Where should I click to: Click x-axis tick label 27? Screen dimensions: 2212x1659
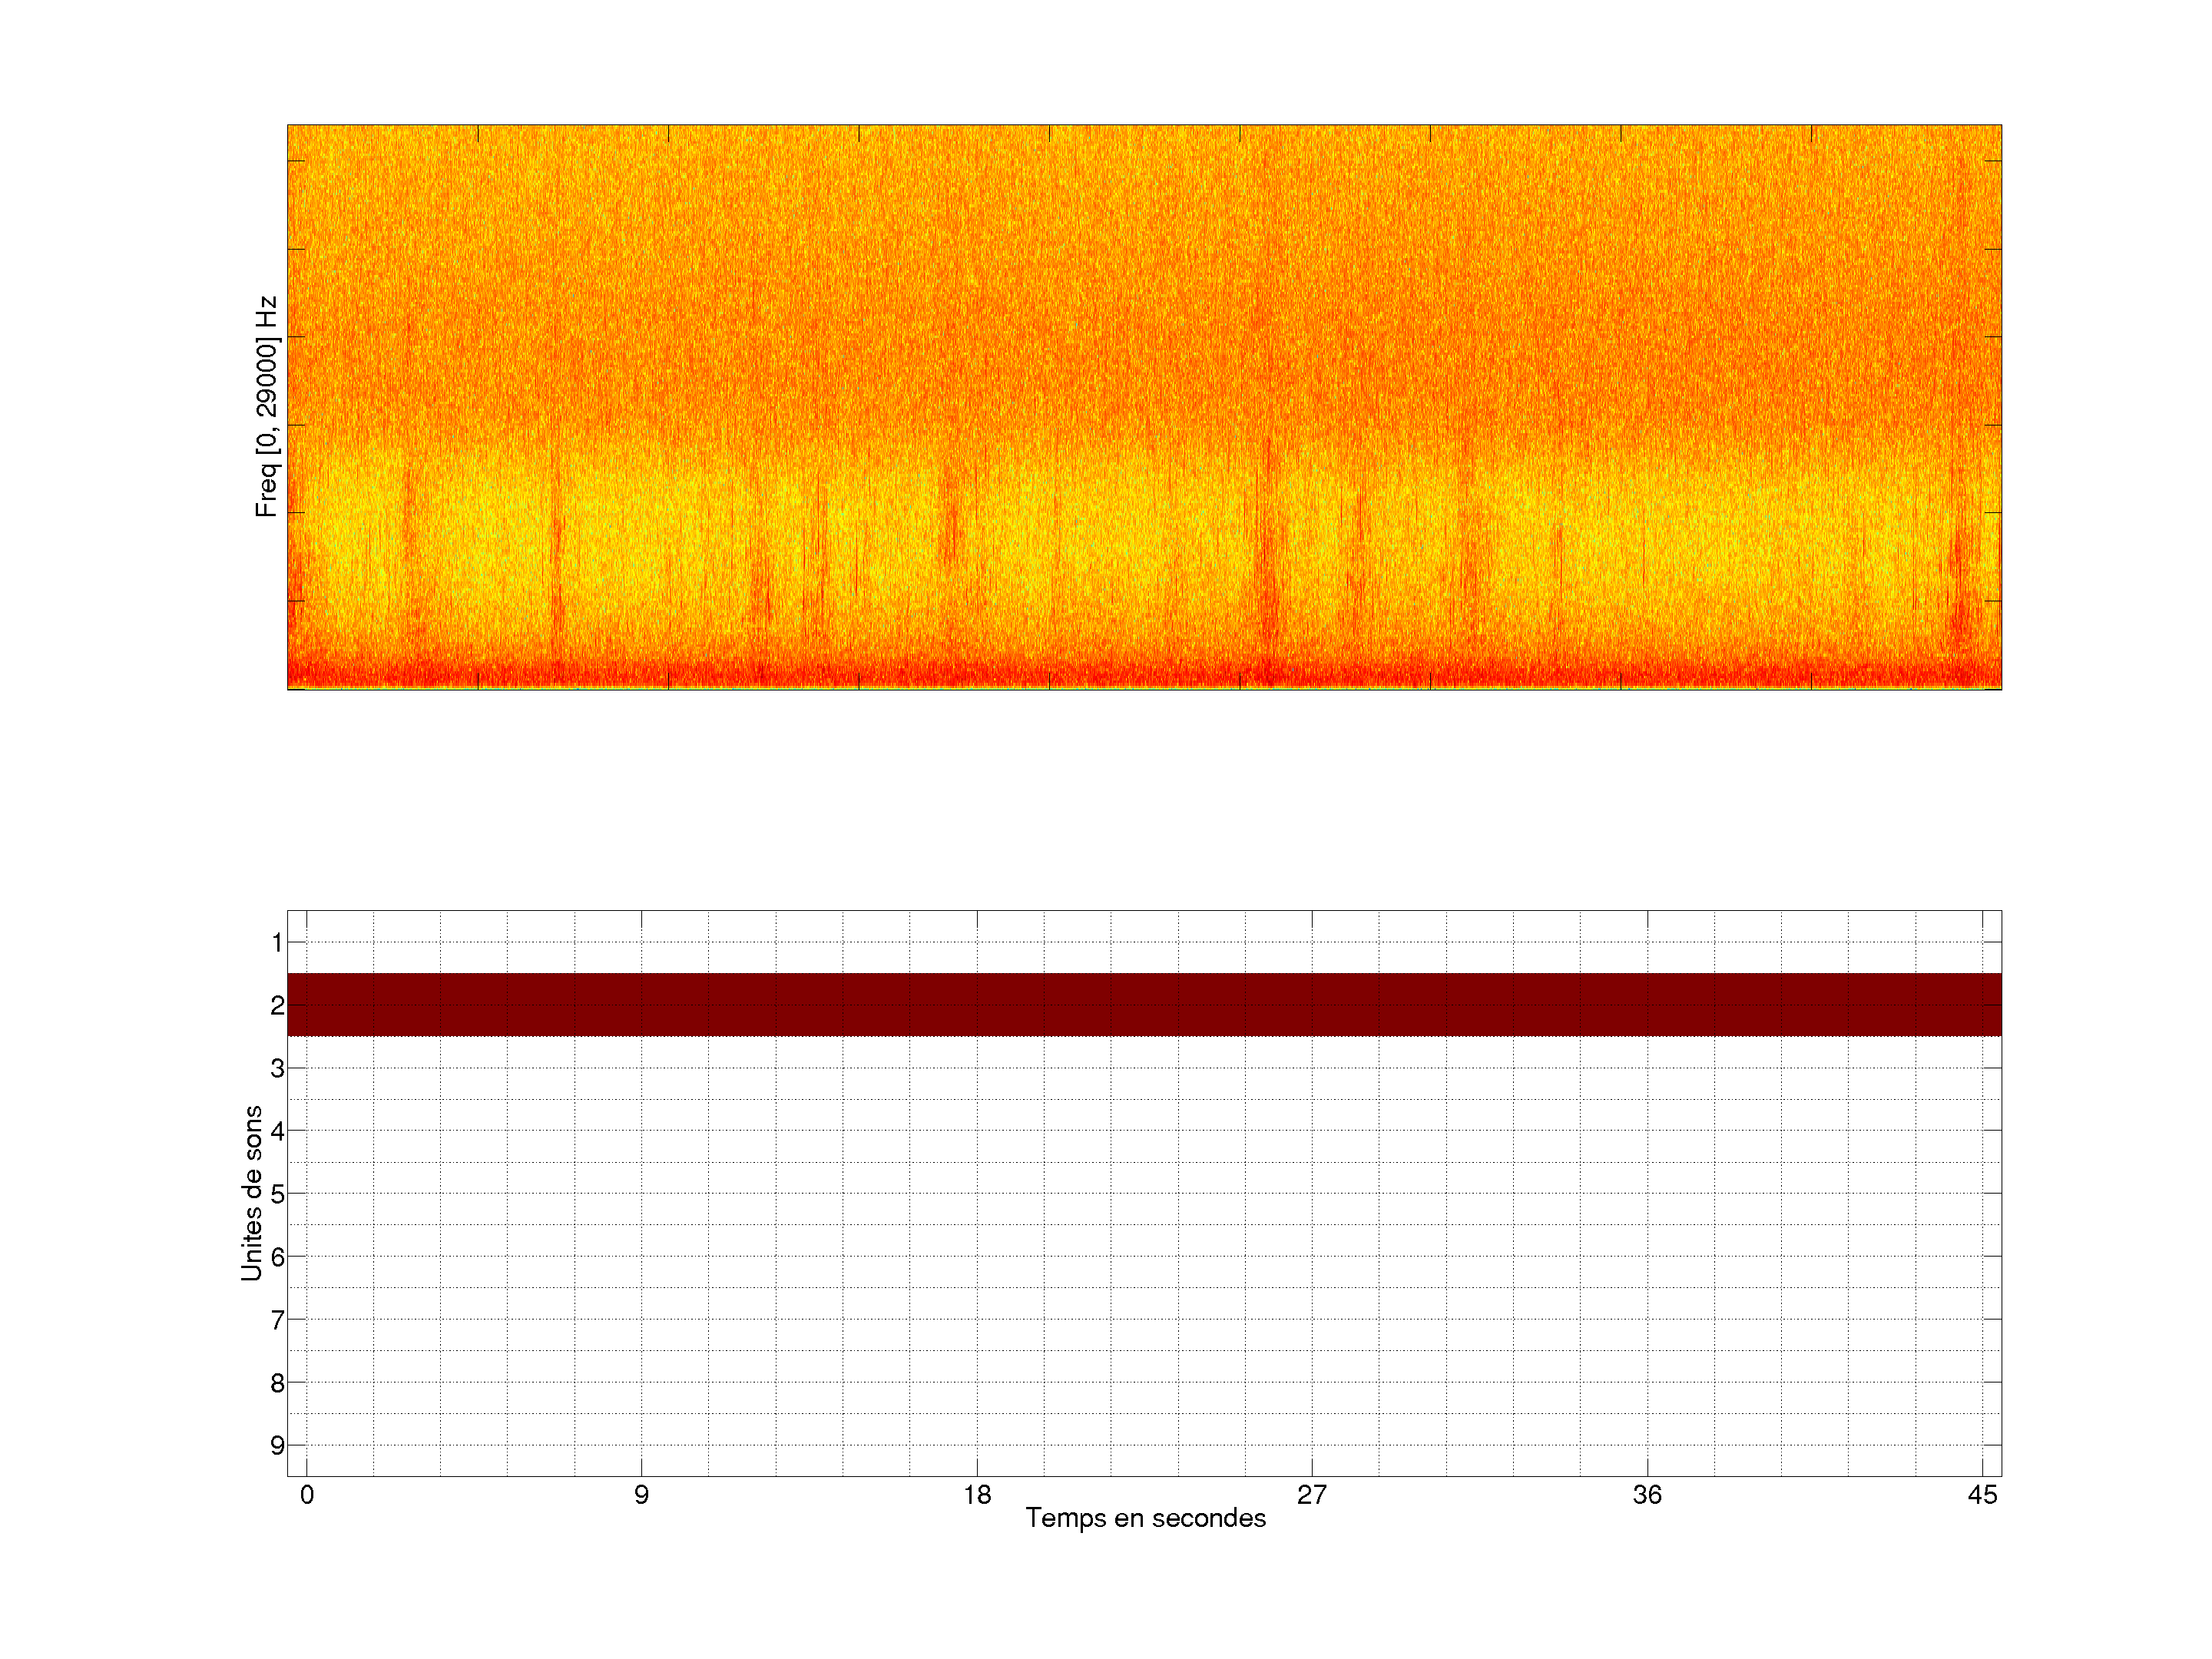(x=1312, y=1495)
